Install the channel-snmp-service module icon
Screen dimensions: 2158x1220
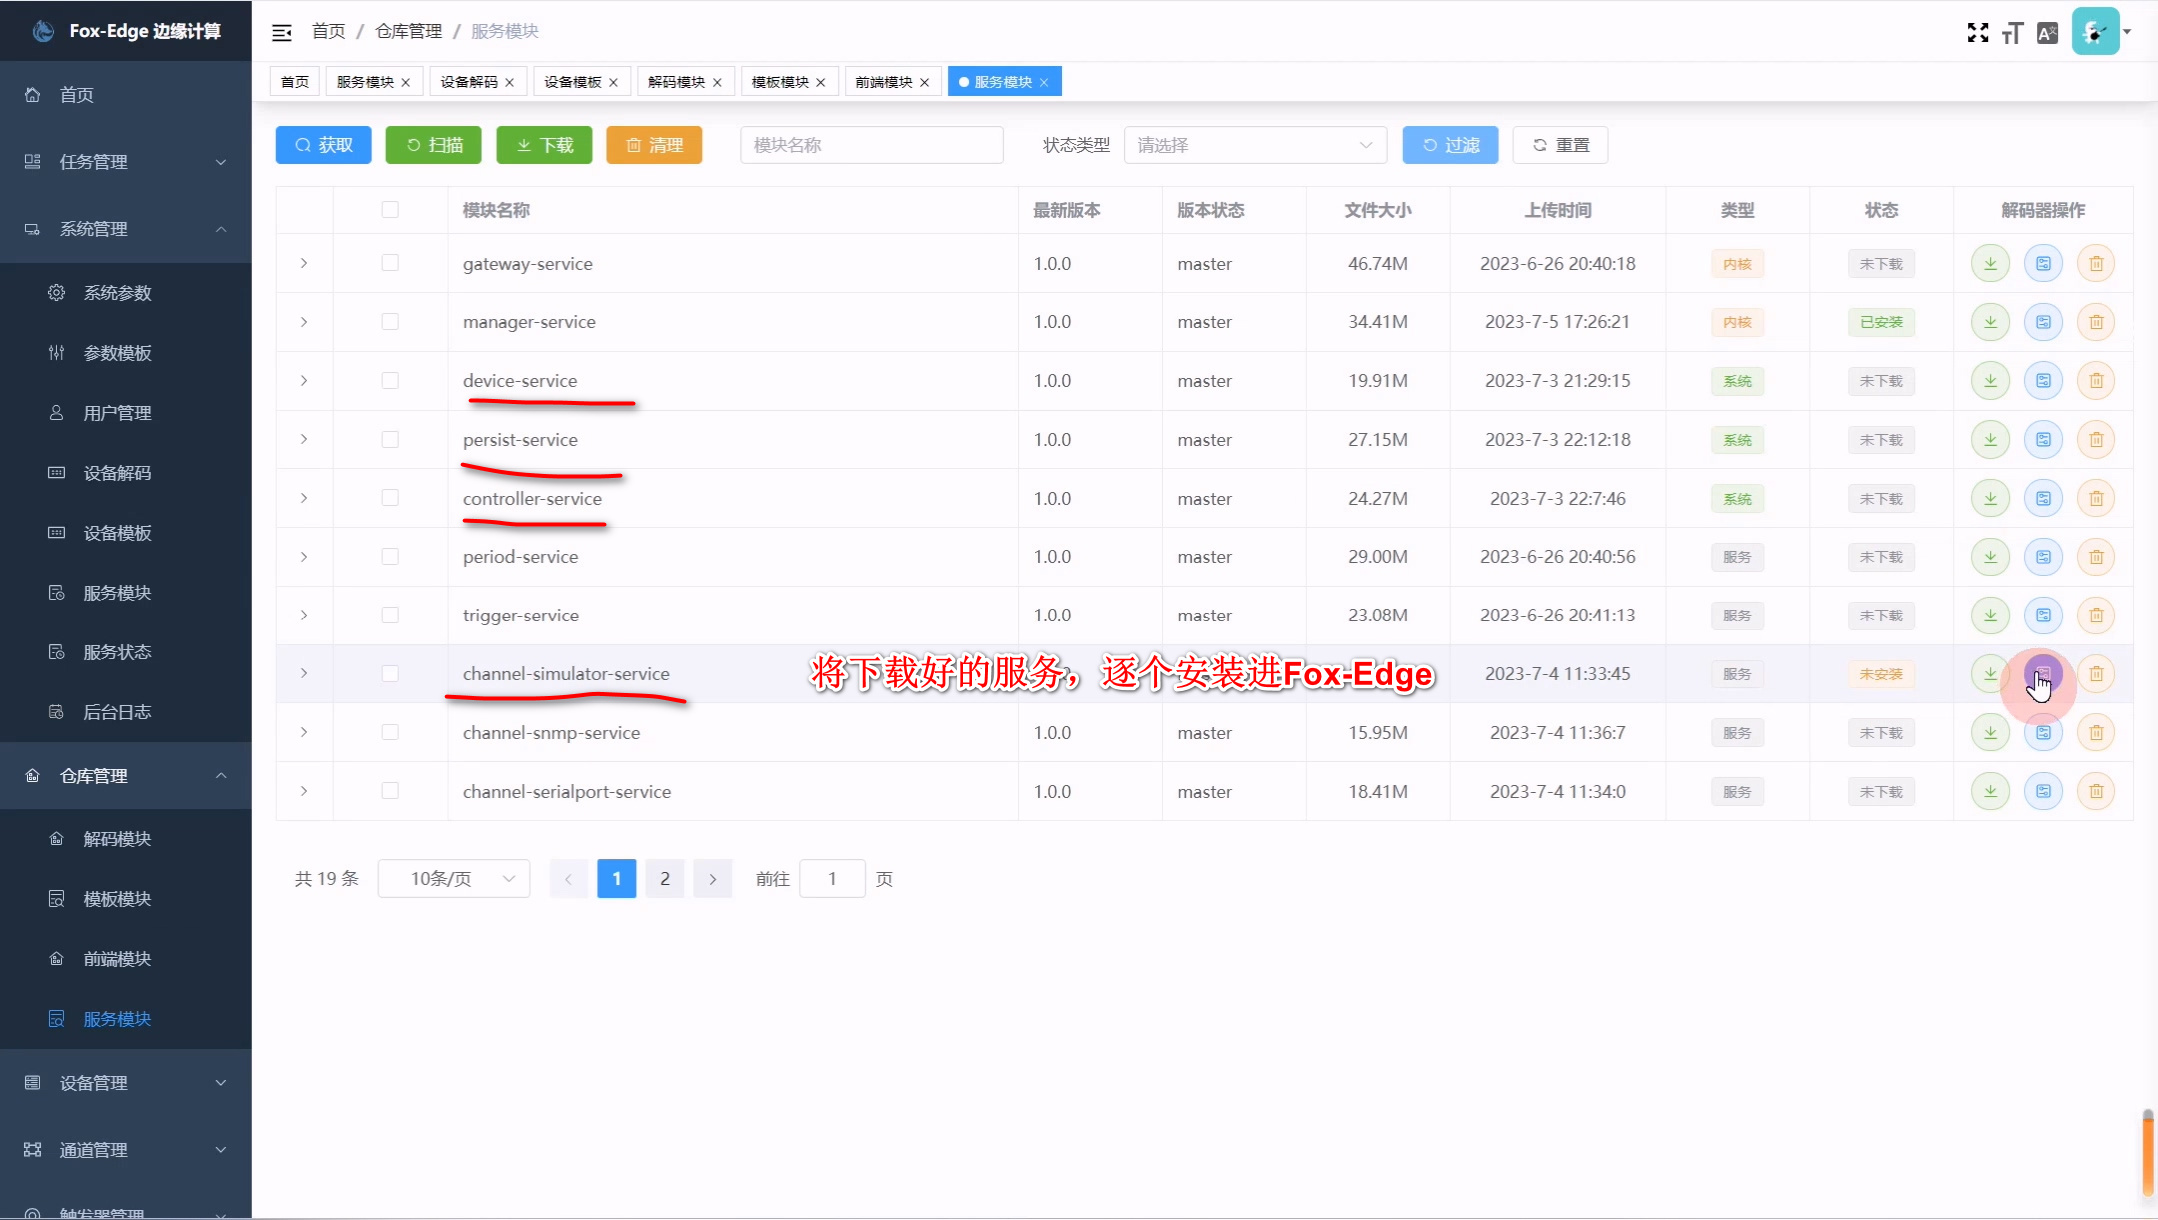click(2043, 733)
